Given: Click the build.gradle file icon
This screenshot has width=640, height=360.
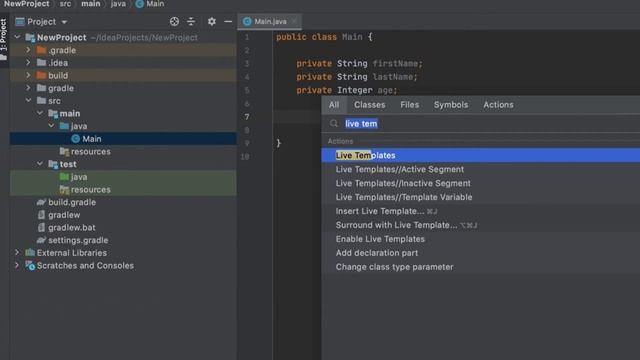Looking at the screenshot, I should (x=41, y=202).
